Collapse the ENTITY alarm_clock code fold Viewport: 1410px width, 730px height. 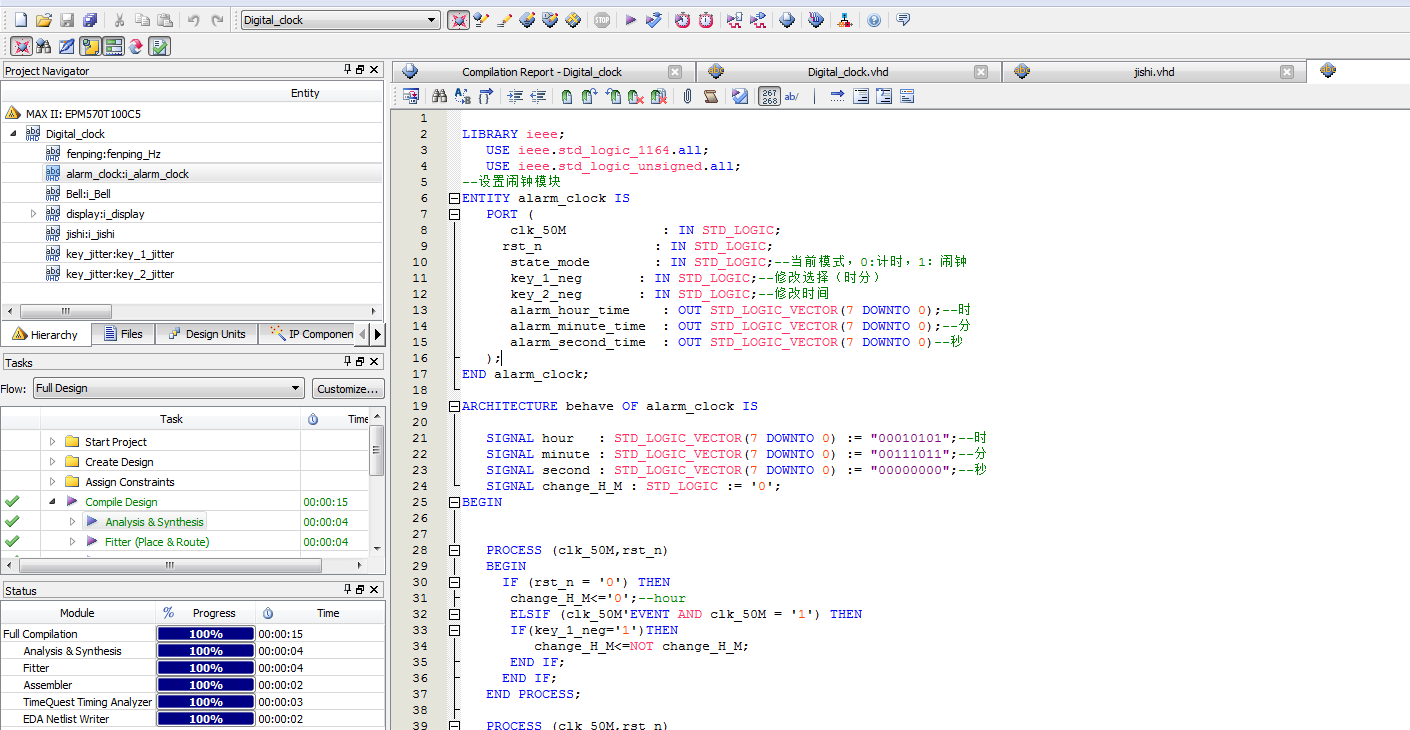(x=454, y=198)
